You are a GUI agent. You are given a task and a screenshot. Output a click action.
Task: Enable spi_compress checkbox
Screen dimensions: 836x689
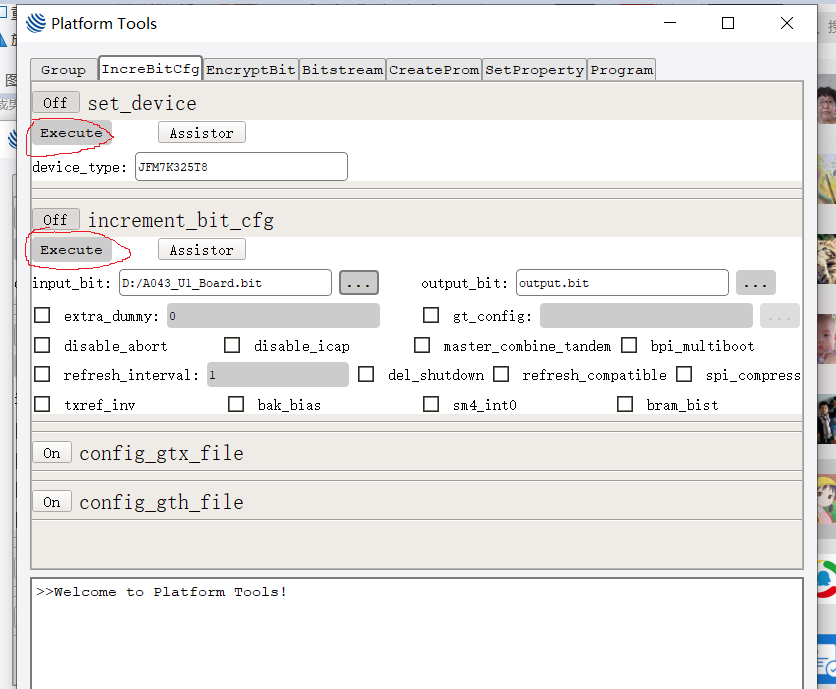(x=684, y=374)
